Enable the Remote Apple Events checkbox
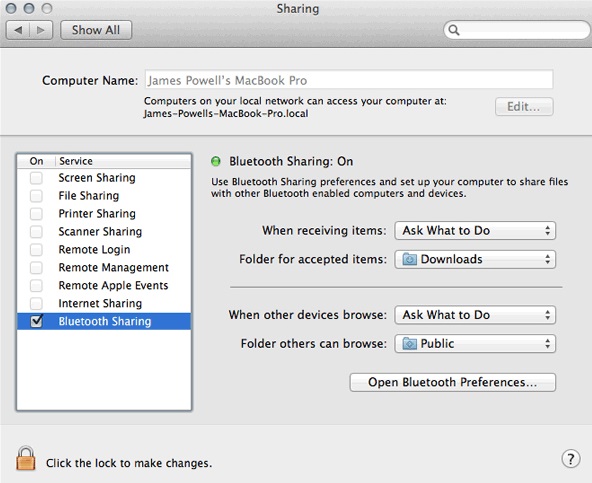This screenshot has height=483, width=592. click(36, 285)
